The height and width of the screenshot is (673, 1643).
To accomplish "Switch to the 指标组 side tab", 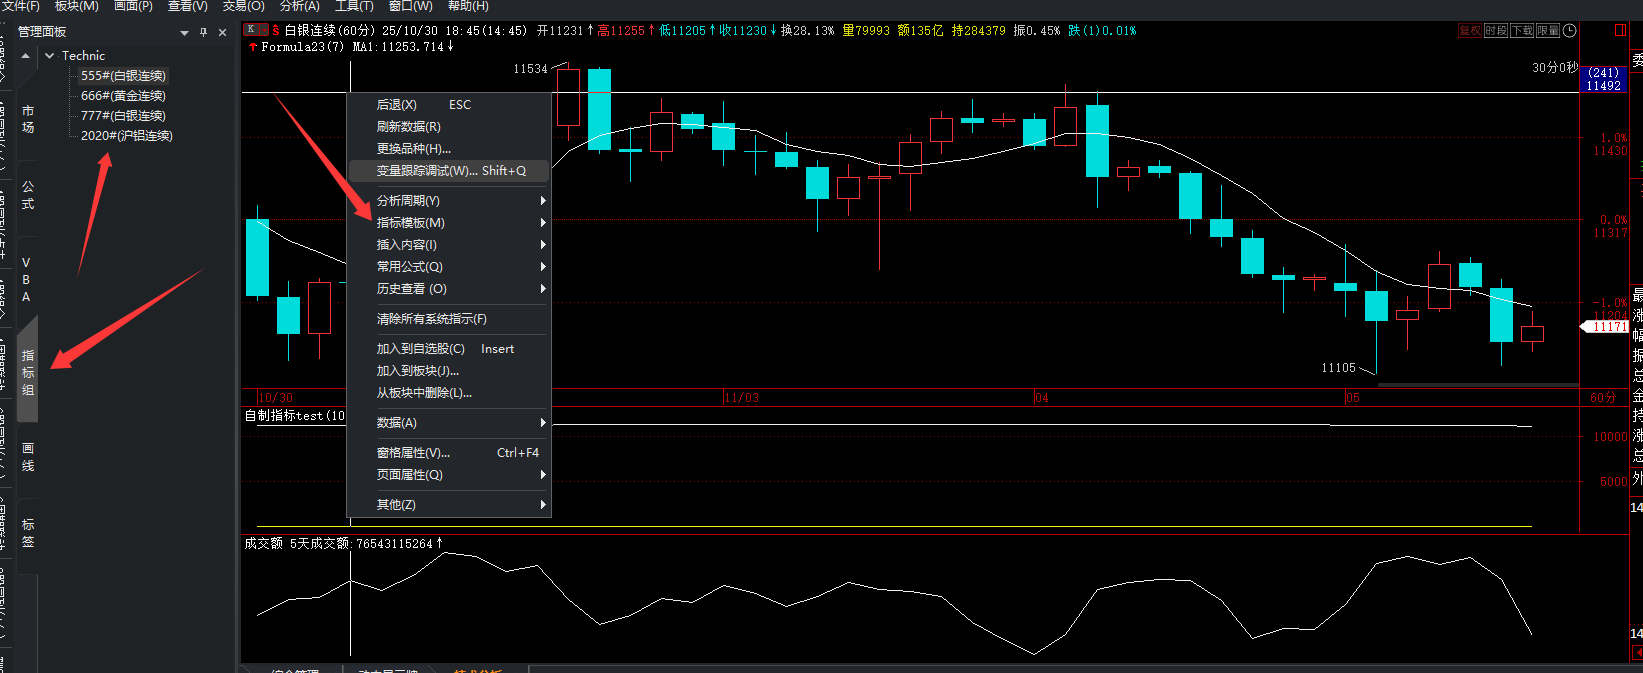I will [x=28, y=372].
